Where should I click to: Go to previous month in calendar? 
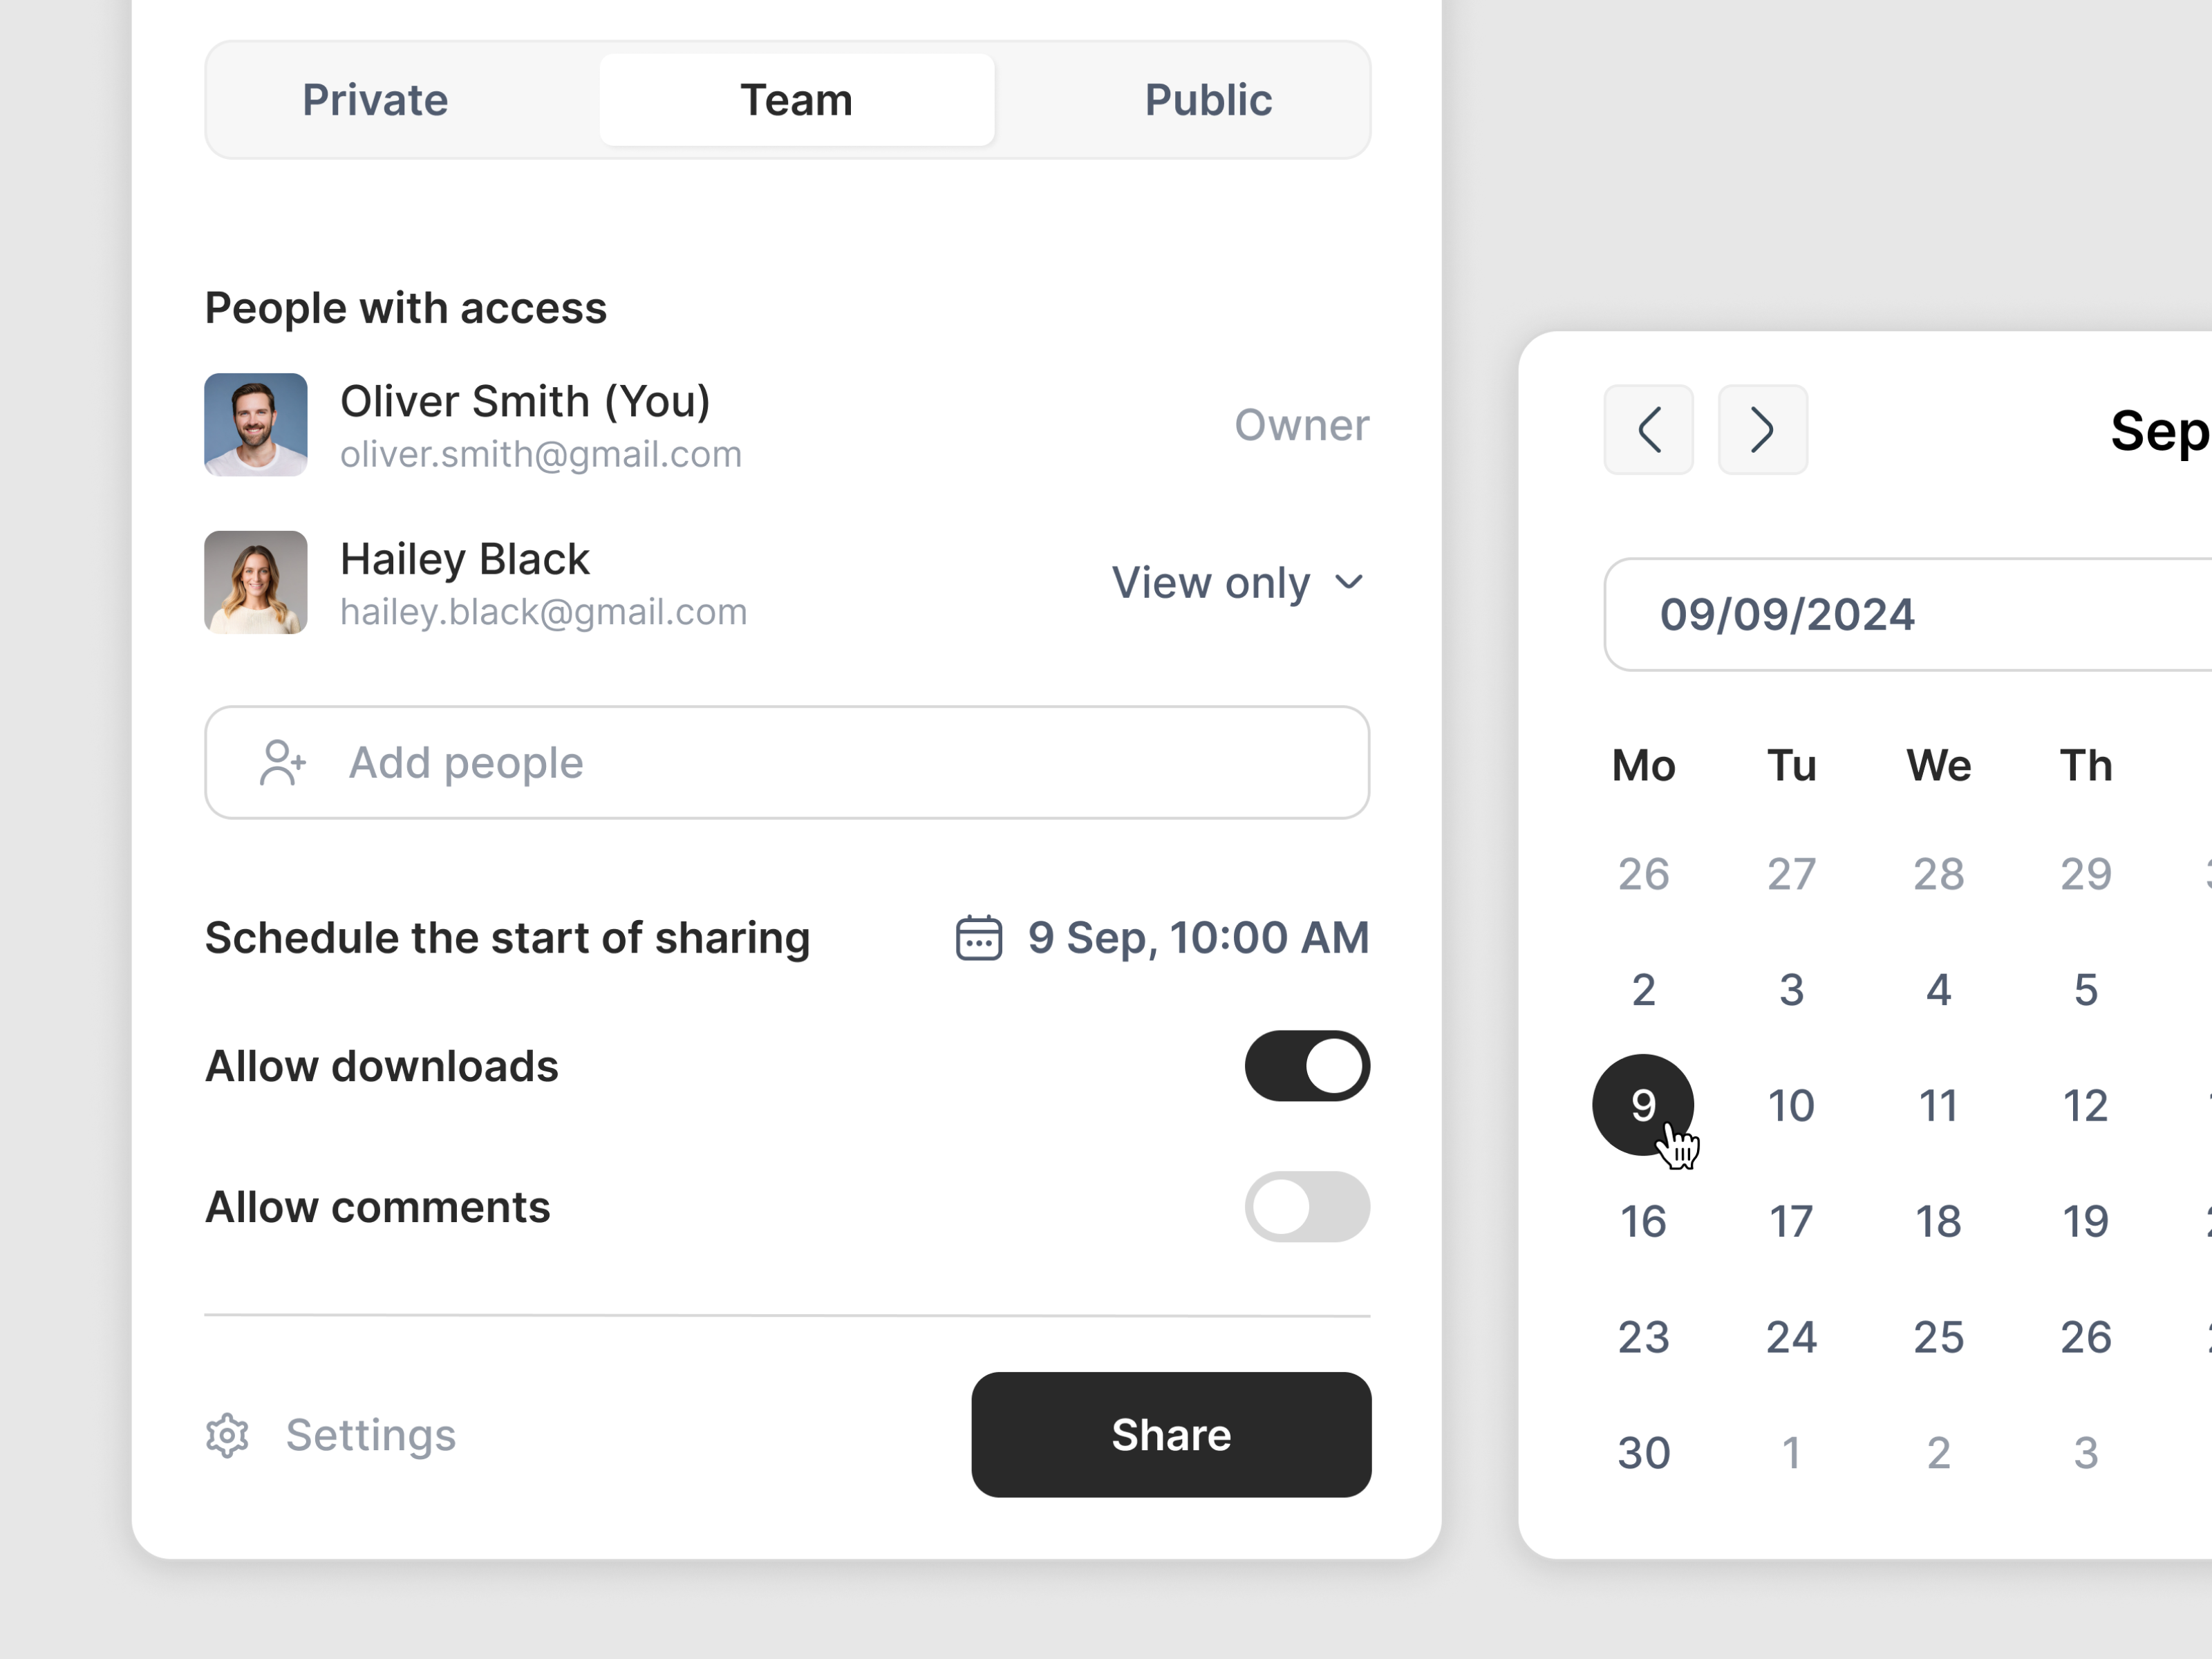coord(1649,430)
